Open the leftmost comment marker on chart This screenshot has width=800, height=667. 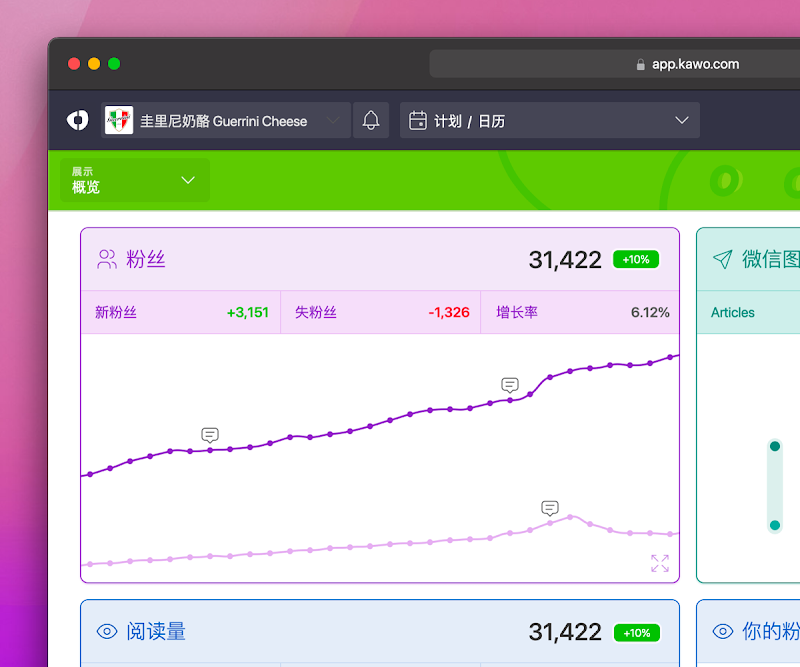[x=210, y=435]
